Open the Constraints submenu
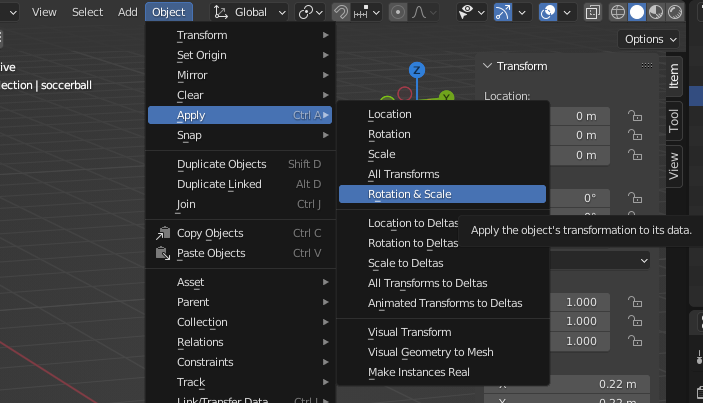703x403 pixels. [x=240, y=362]
